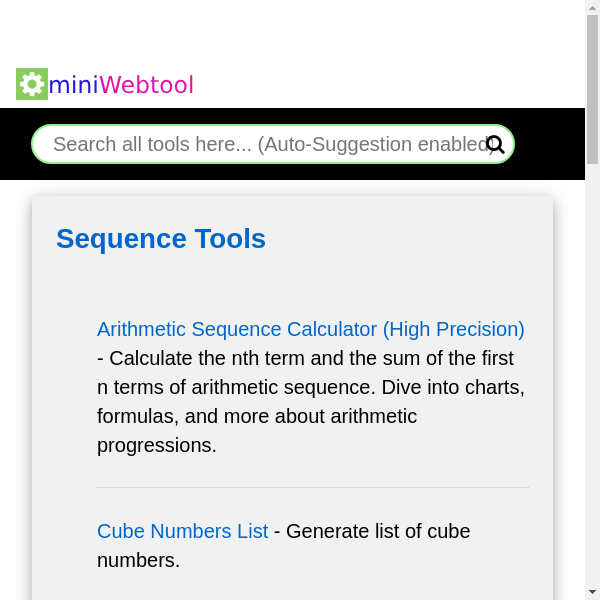
Task: Click the blue "mini" part of the logo
Action: (73, 85)
